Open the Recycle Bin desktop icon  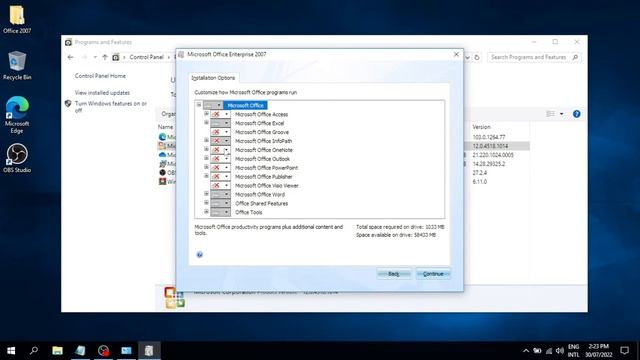(17, 65)
